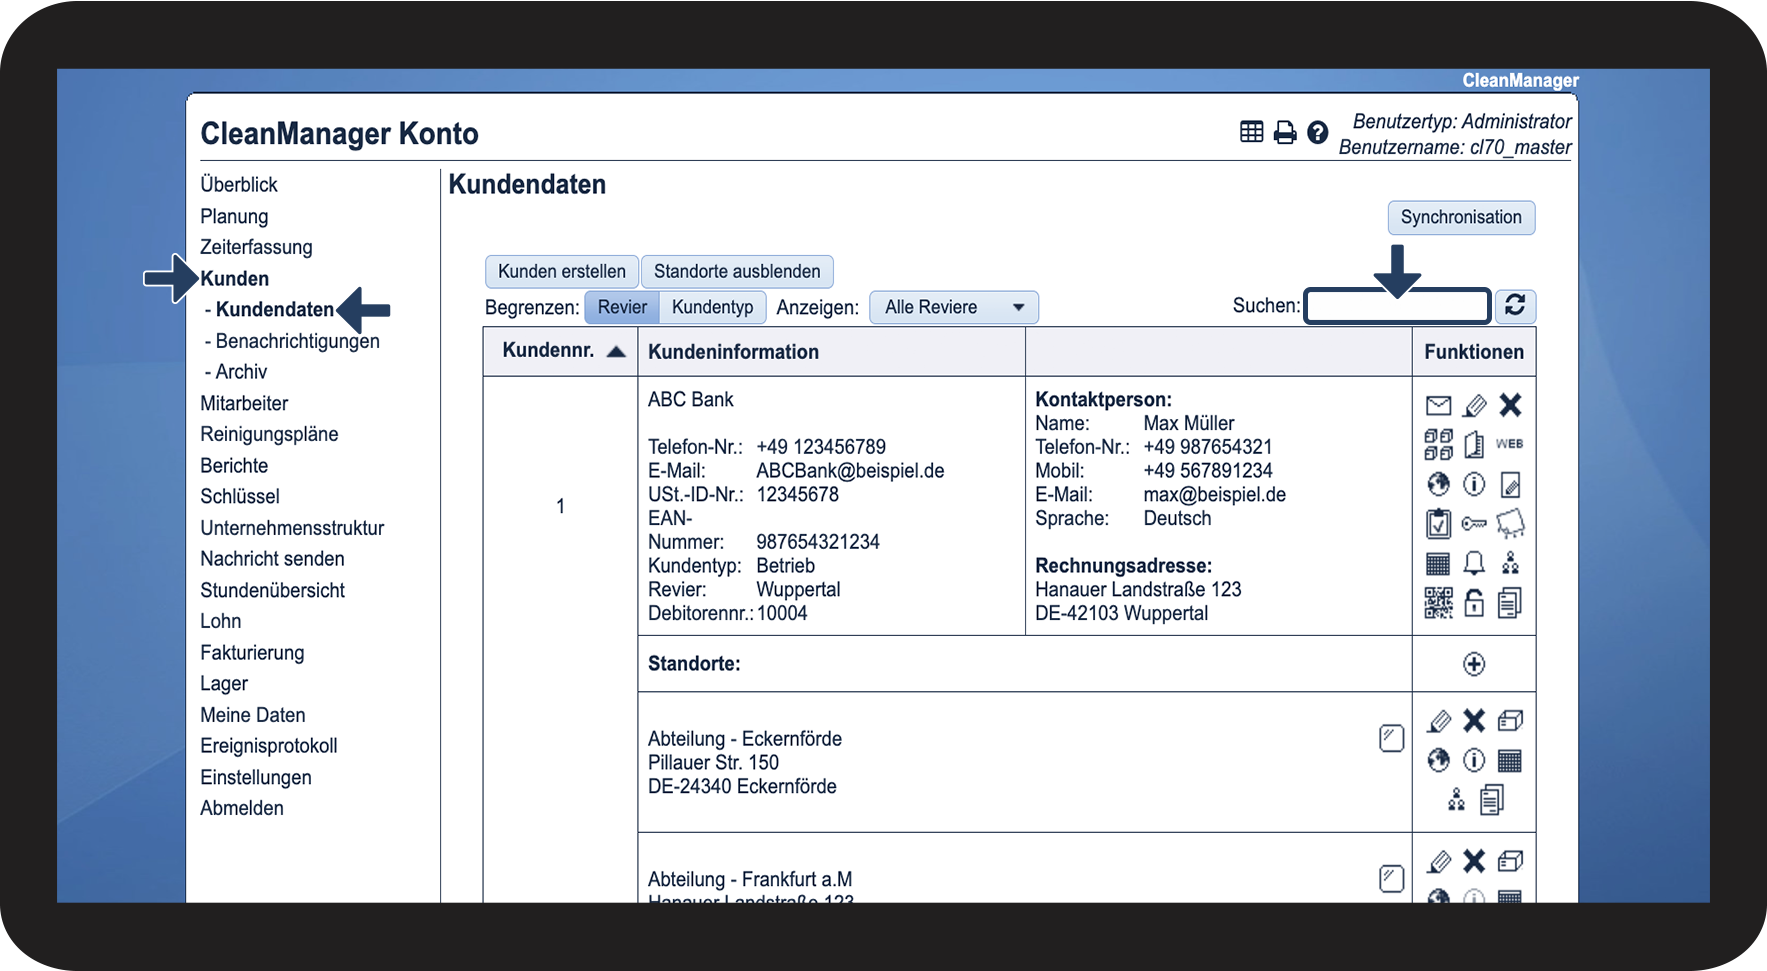Sort by the Kundennr. column header arrow

pos(616,351)
